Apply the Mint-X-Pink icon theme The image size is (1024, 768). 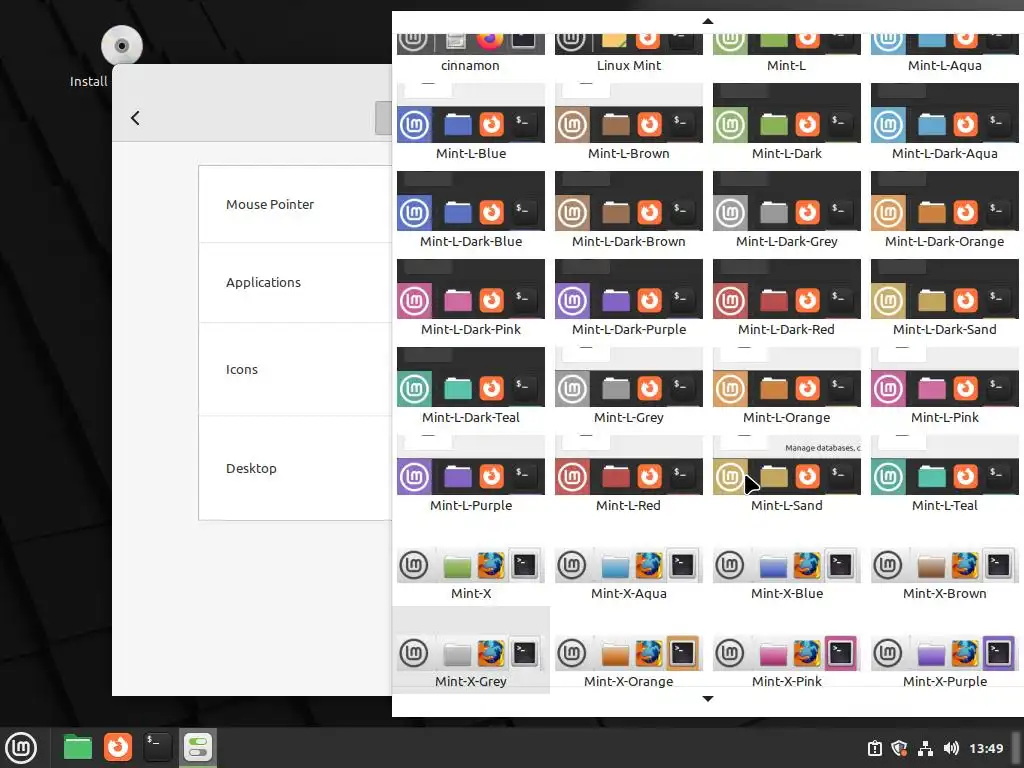point(786,661)
